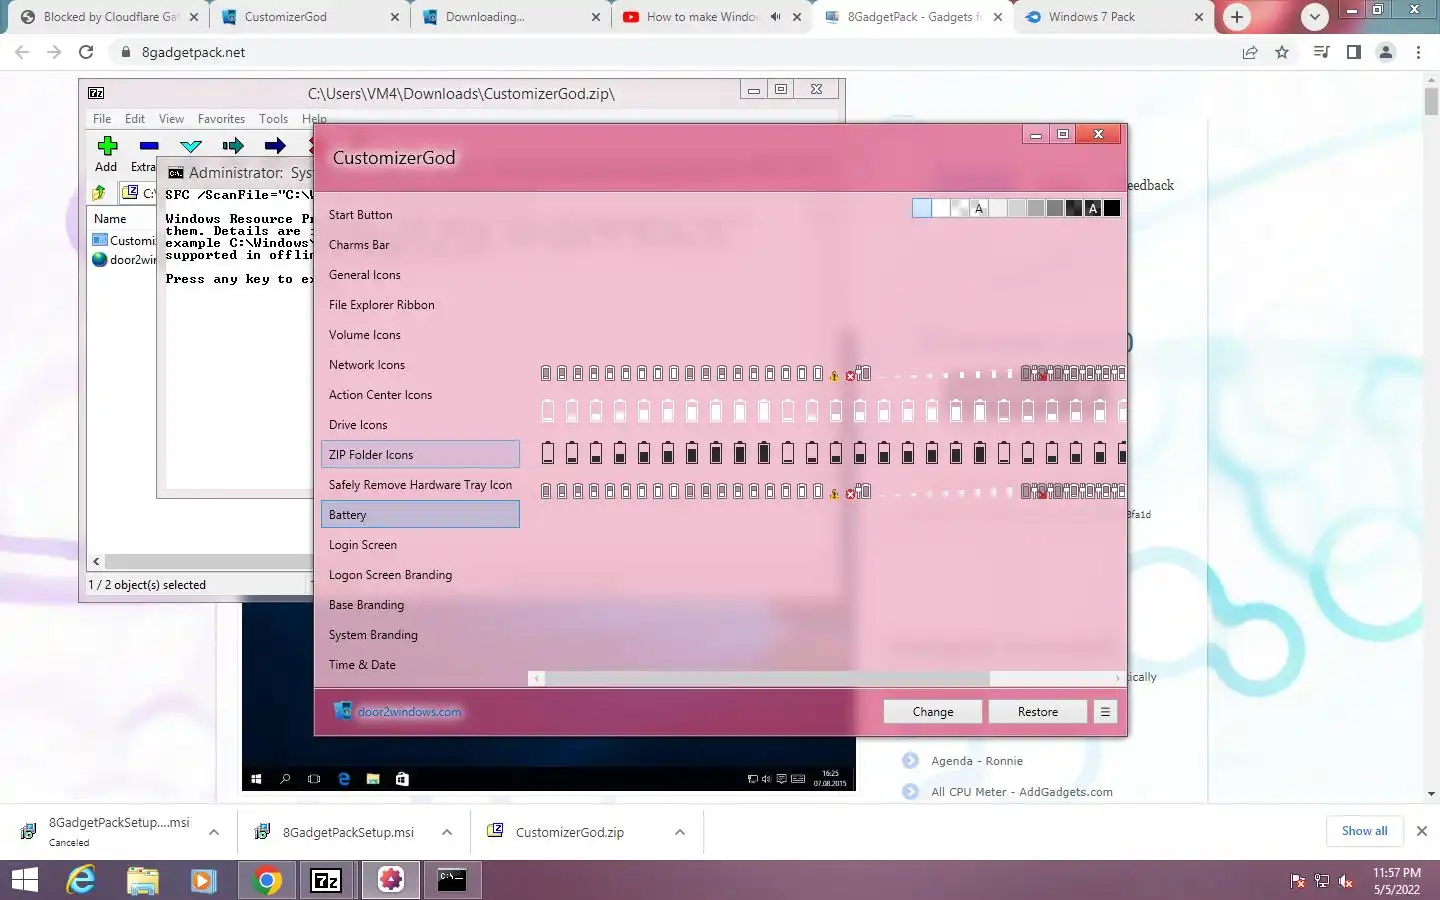Pick the light swatch with black letter A
This screenshot has height=900, width=1440.
point(979,208)
